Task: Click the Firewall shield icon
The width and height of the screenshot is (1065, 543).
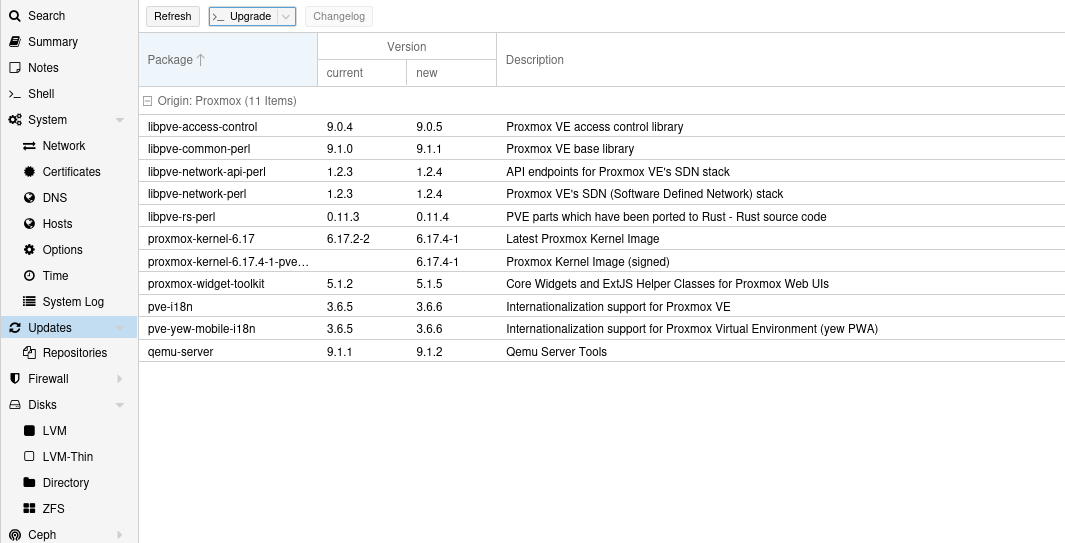Action: click(x=15, y=379)
